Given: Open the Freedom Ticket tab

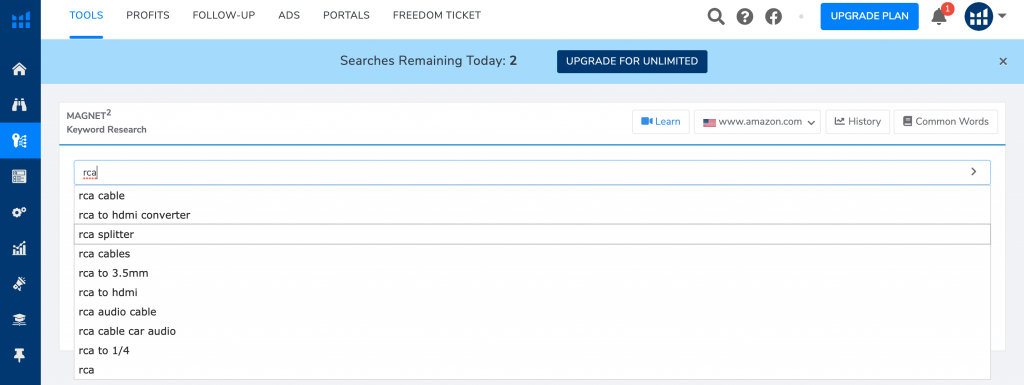Looking at the screenshot, I should tap(437, 15).
